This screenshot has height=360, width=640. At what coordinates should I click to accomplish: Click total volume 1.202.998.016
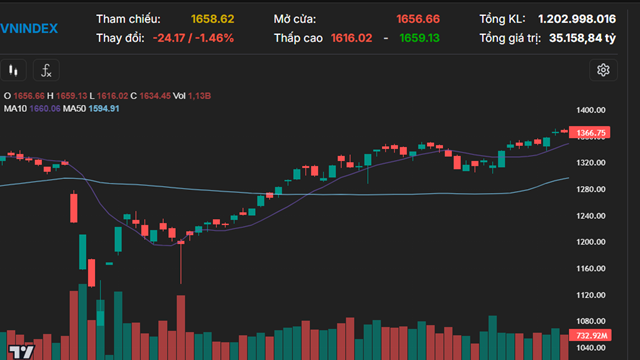577,19
